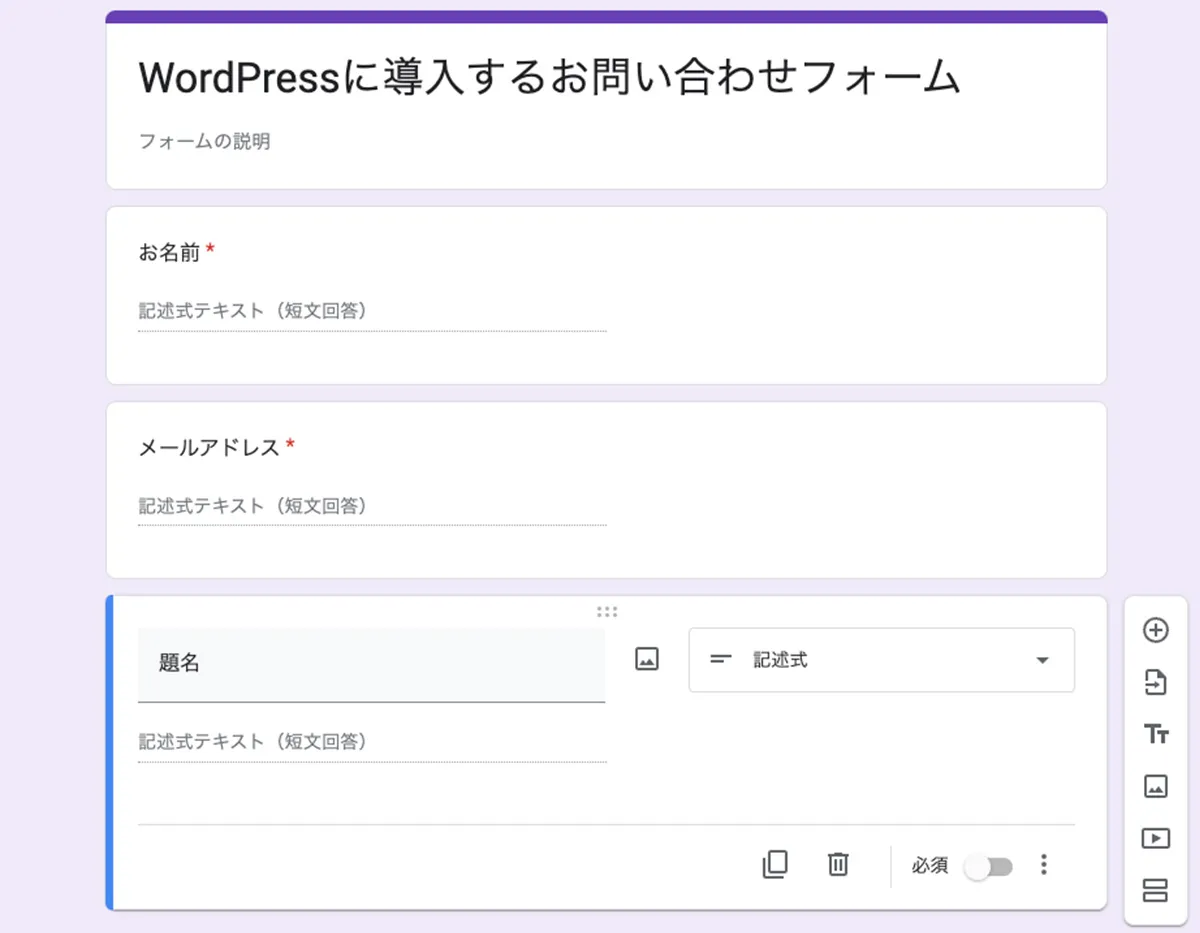Viewport: 1200px width, 933px height.
Task: Click the フォームの説明 description field
Action: [204, 141]
